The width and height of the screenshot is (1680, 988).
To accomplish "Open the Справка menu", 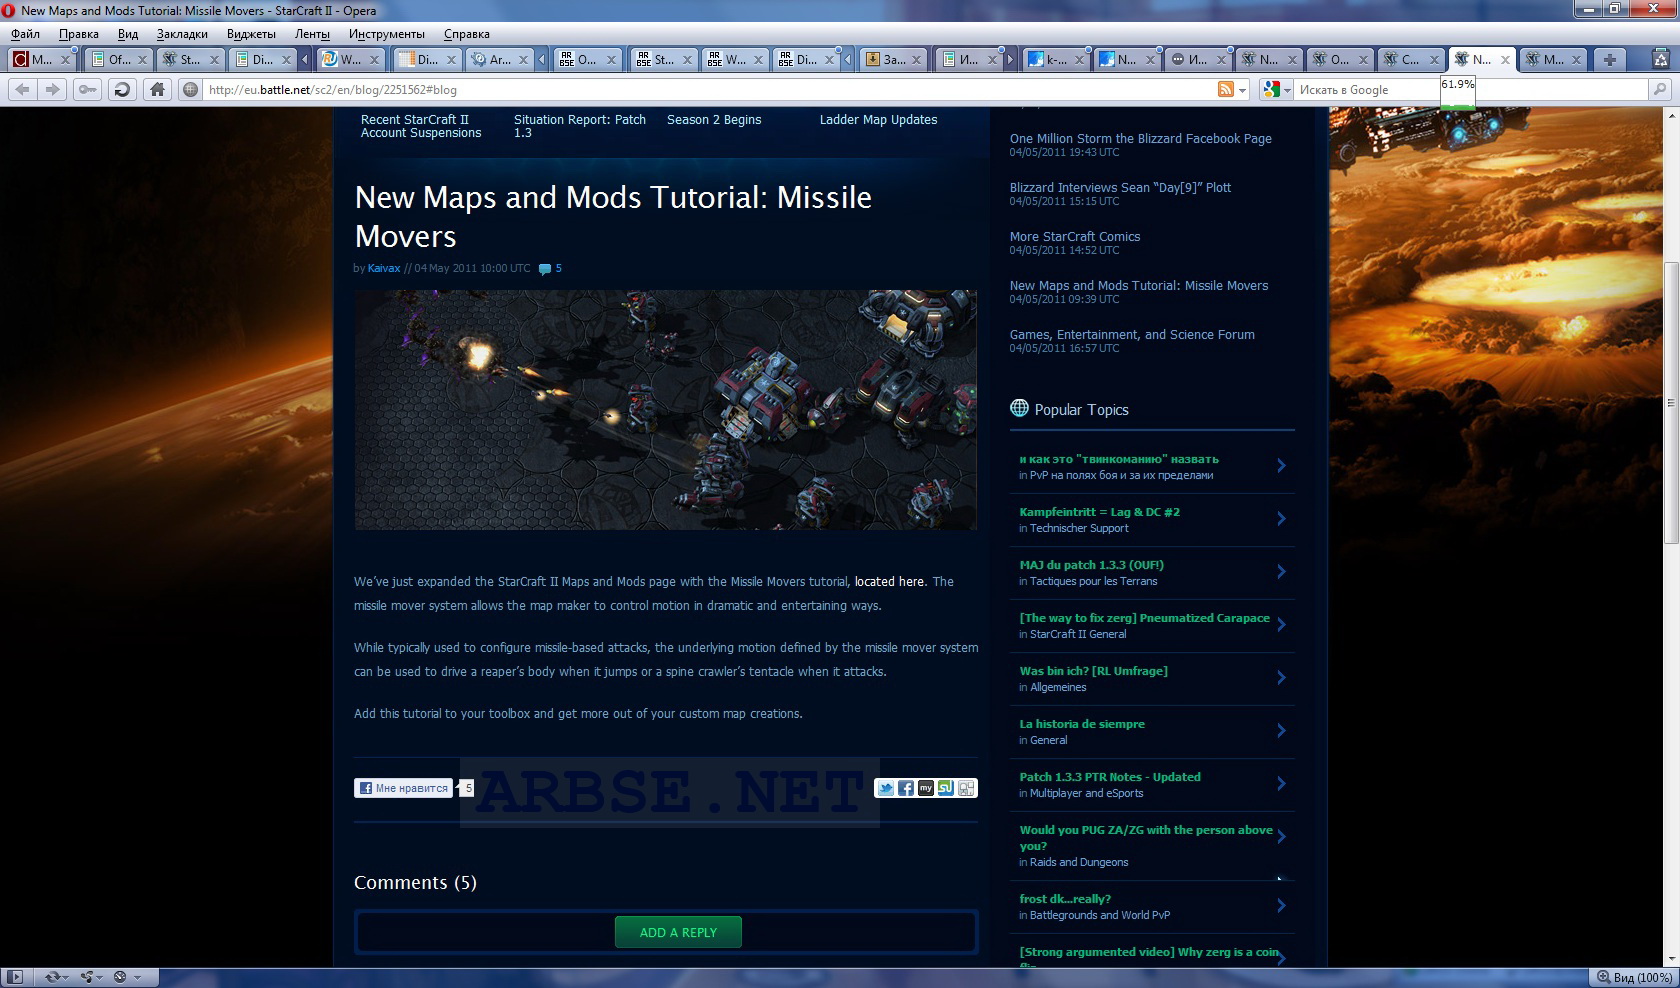I will click(x=466, y=34).
